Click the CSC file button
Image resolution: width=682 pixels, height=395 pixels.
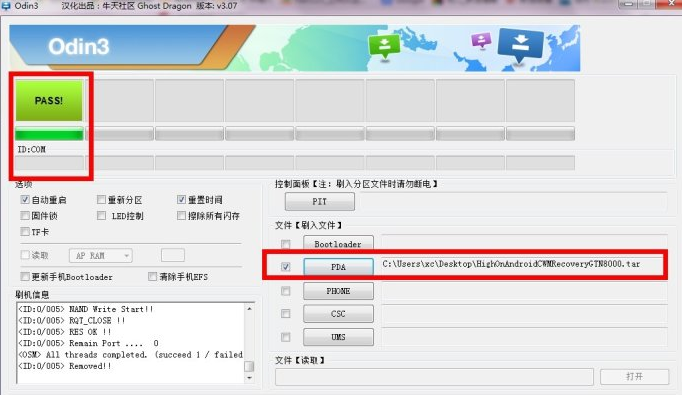click(x=338, y=314)
